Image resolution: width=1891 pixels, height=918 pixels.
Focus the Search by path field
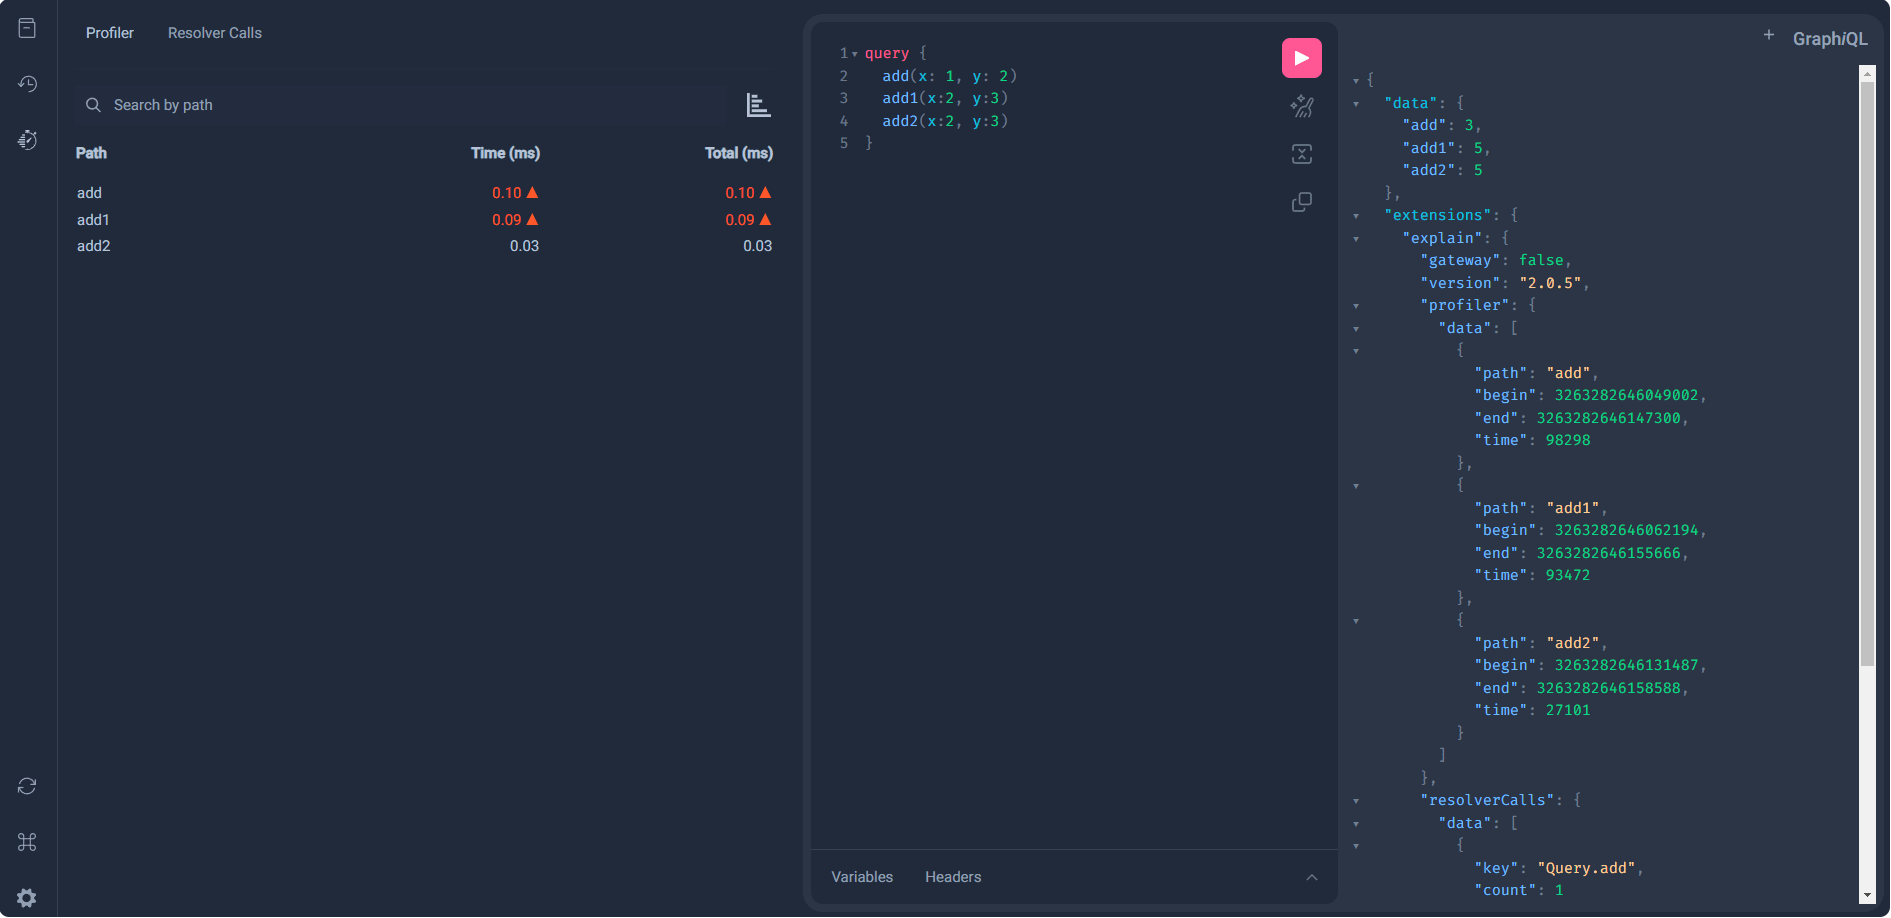400,105
